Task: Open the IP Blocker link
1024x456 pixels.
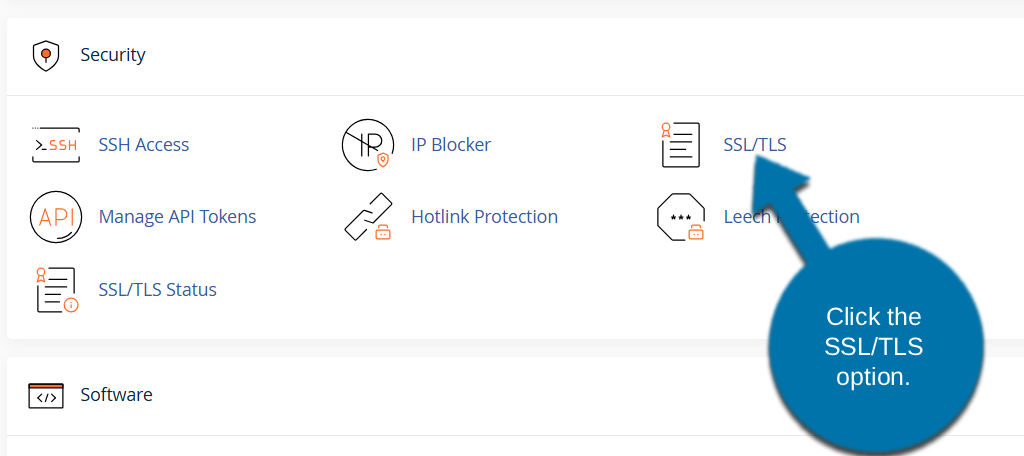Action: click(x=451, y=145)
